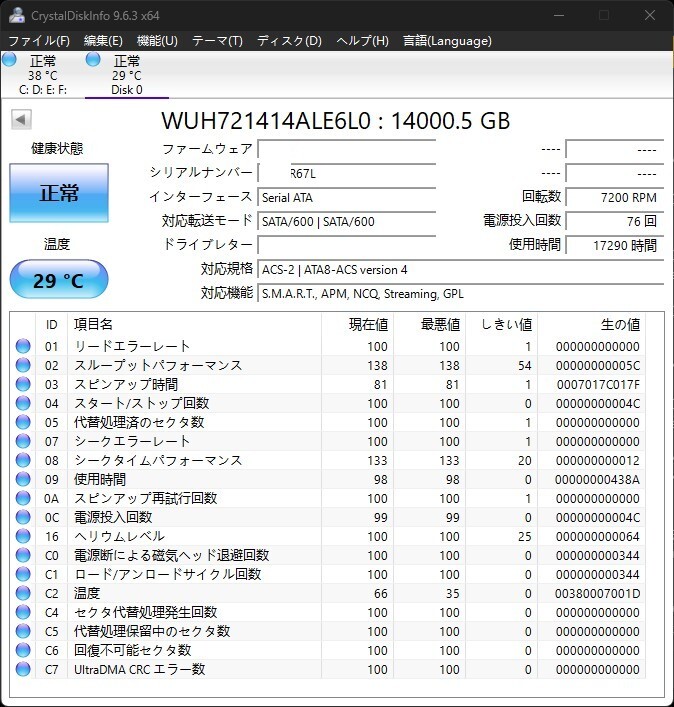Click the status orb for ID C2 row
The height and width of the screenshot is (707, 674).
click(23, 593)
